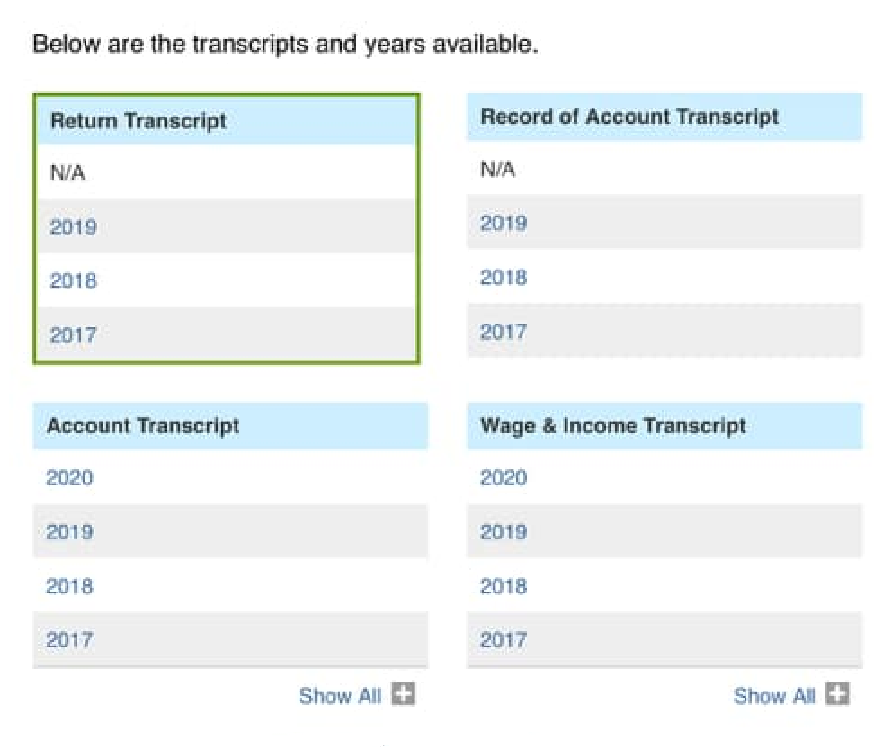Click Show All under Account Transcript
The image size is (894, 748).
[x=340, y=696]
